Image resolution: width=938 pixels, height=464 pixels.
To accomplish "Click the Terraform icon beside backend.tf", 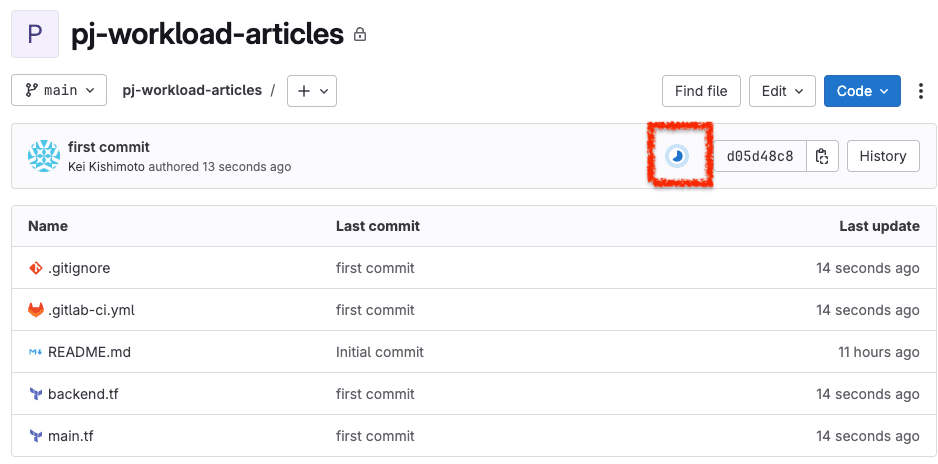I will pos(36,394).
